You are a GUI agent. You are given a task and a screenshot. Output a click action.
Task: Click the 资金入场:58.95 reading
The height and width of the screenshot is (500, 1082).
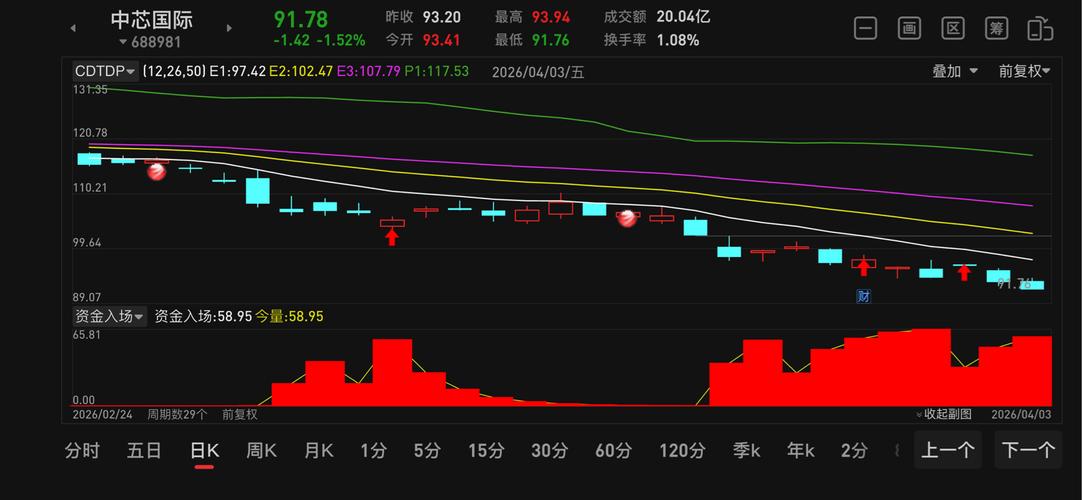[x=203, y=317]
